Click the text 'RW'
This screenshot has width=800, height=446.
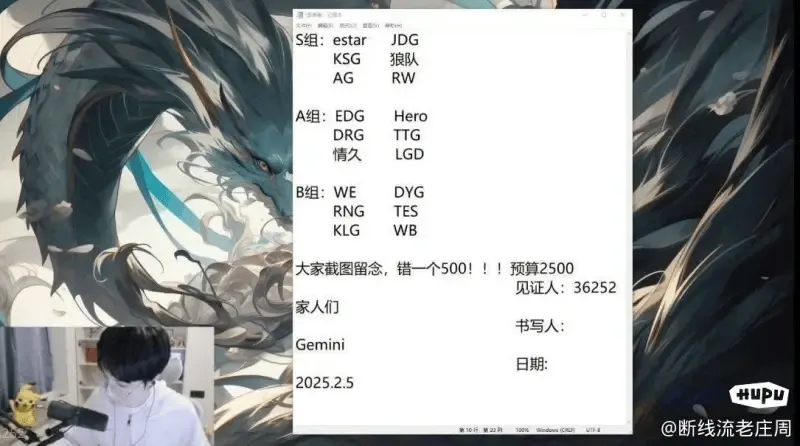[403, 78]
